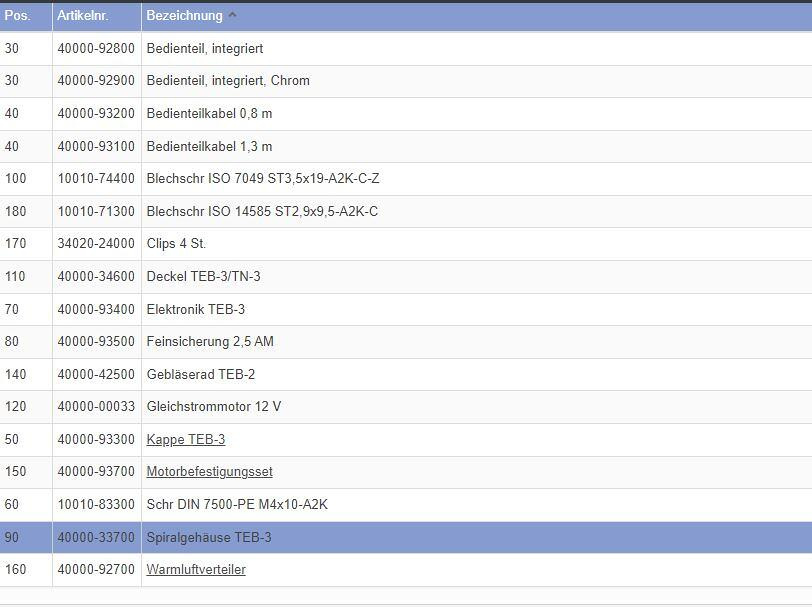Image resolution: width=812 pixels, height=607 pixels.
Task: Select the Gebläserad TEB-2 row
Action: pos(201,374)
